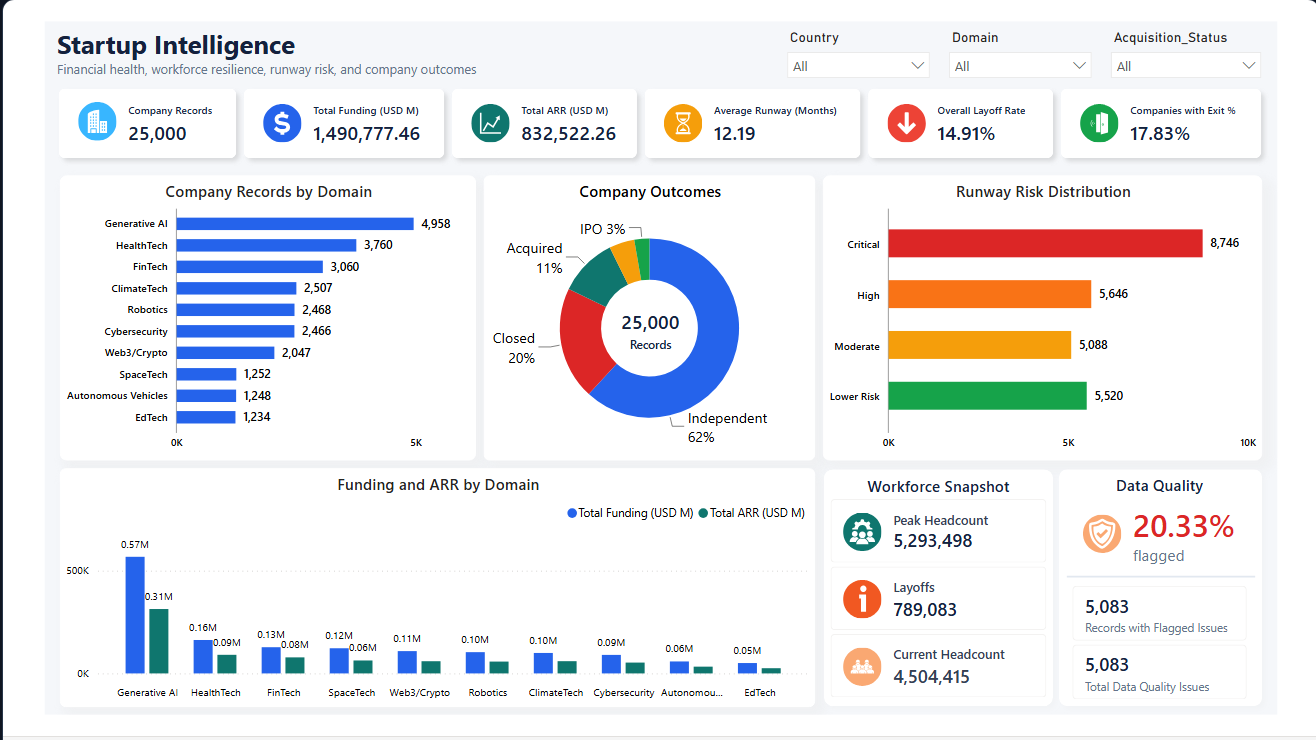This screenshot has height=740, width=1316.
Task: Click the High orange runway risk bar
Action: pos(990,294)
